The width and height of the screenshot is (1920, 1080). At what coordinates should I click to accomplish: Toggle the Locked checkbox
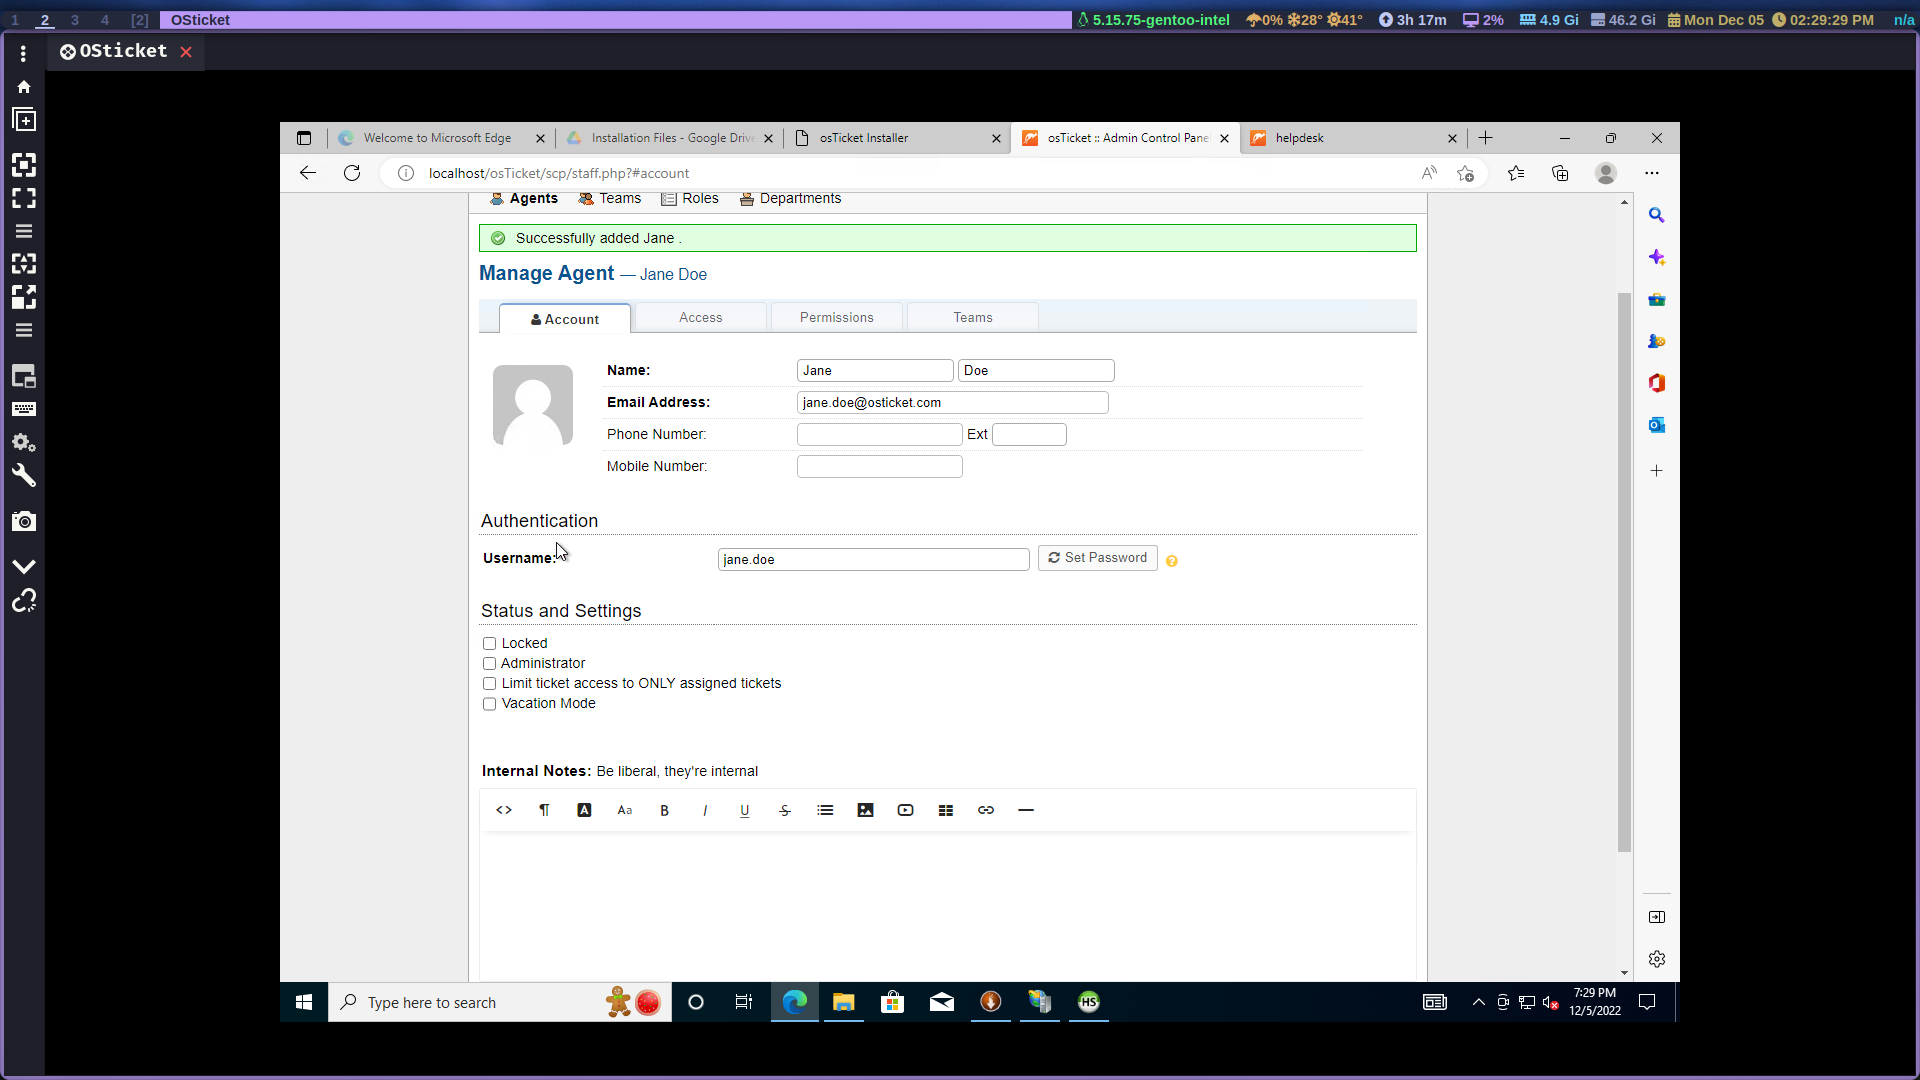point(488,642)
